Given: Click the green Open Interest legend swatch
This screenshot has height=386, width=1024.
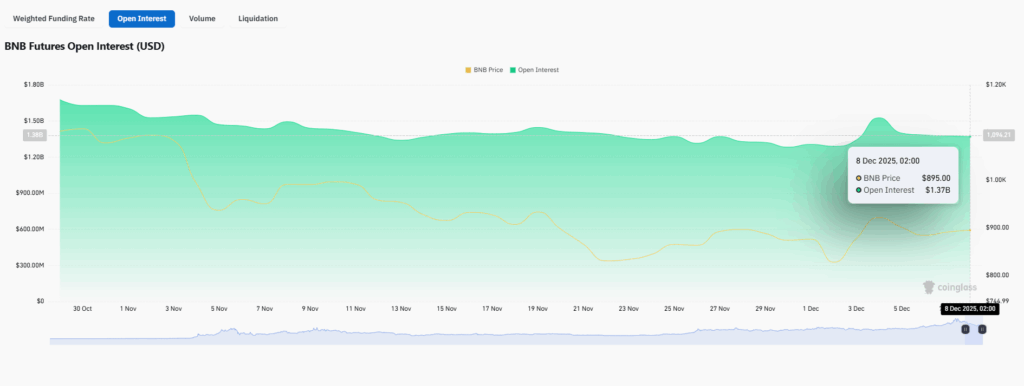Looking at the screenshot, I should click(x=513, y=70).
